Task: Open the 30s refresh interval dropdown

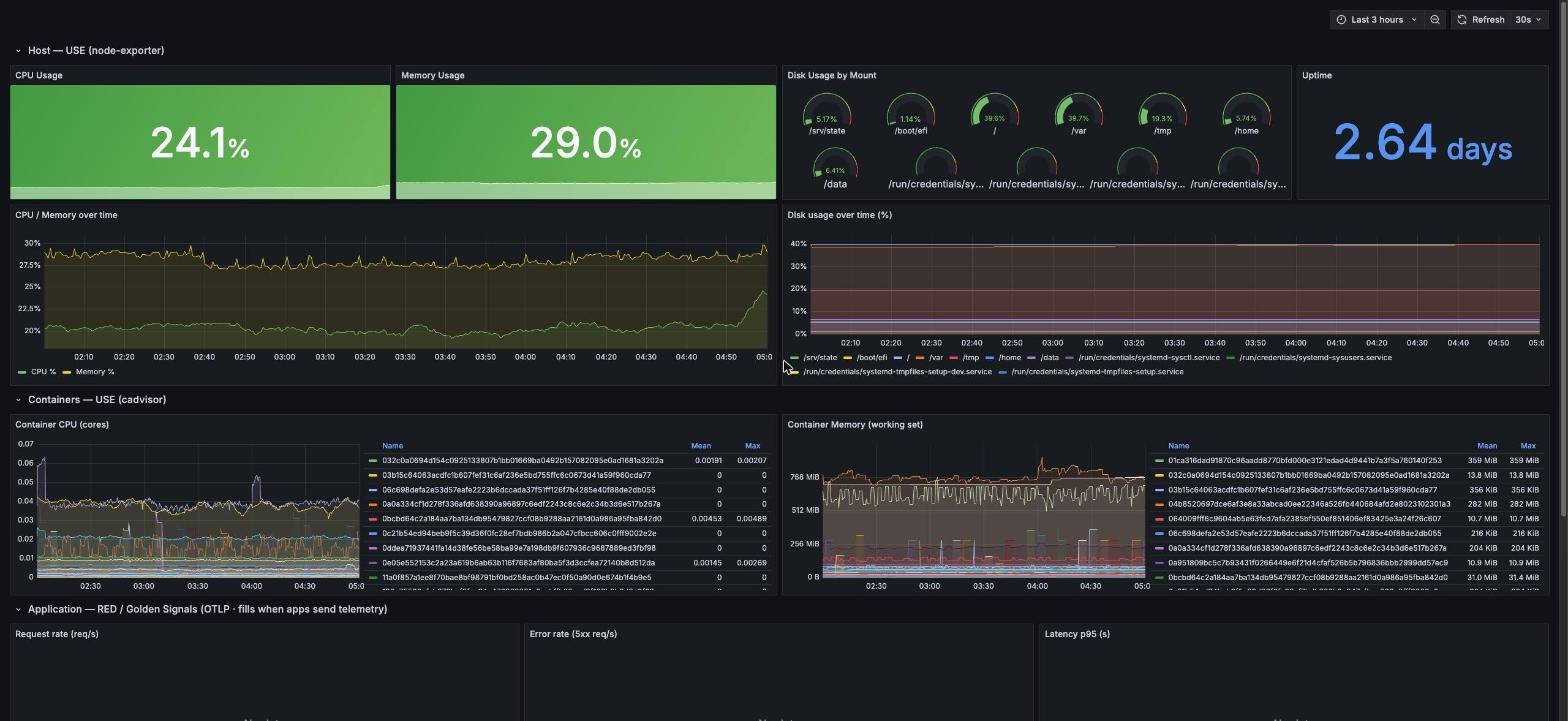Action: tap(1528, 19)
